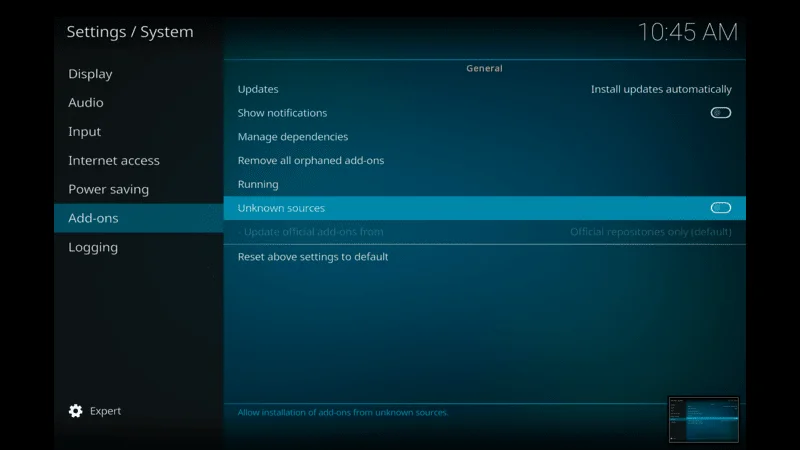Screen dimensions: 800x450
Task: Click the Unknown sources label
Action: tap(281, 208)
